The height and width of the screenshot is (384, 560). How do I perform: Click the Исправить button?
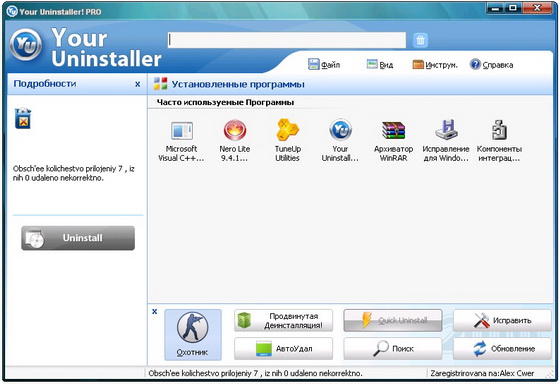pyautogui.click(x=502, y=320)
